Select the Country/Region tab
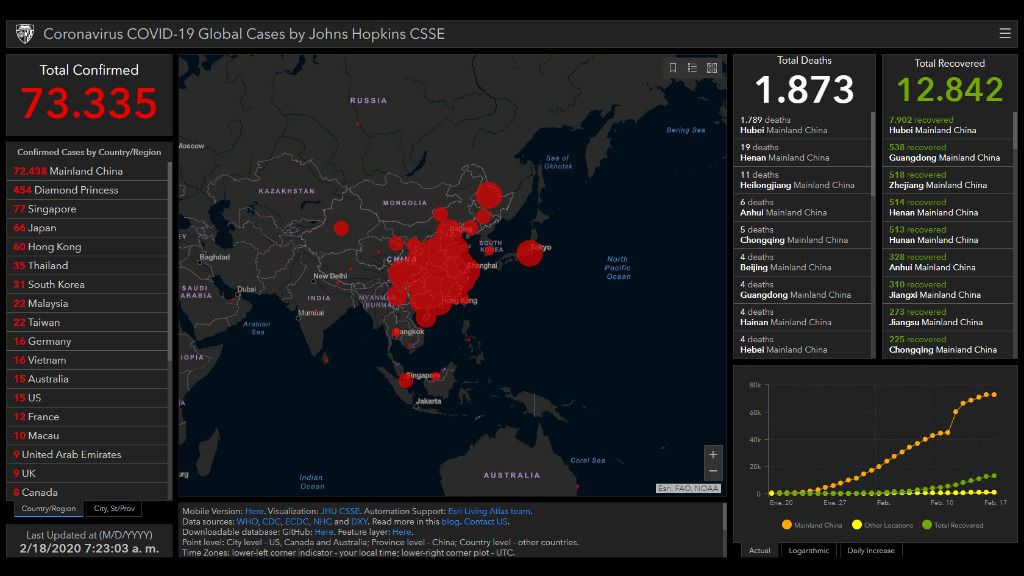Viewport: 1024px width, 576px height. pos(50,508)
